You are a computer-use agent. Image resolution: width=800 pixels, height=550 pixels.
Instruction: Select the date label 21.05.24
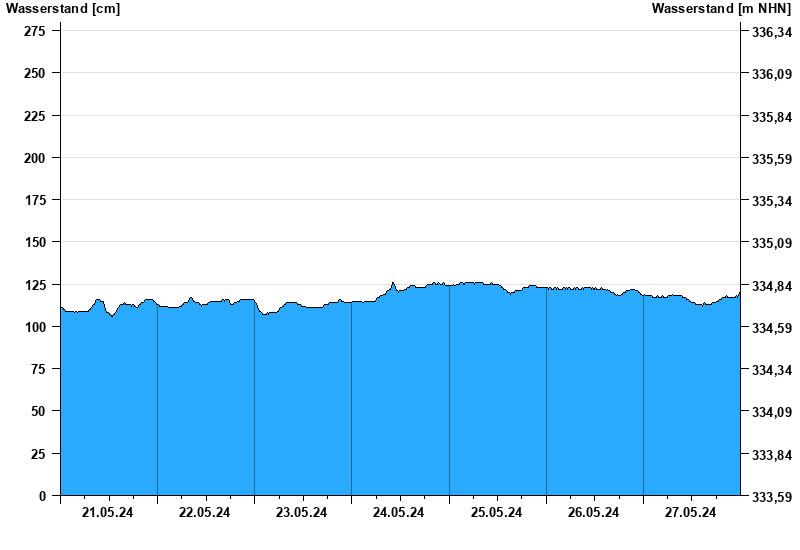[x=107, y=512]
